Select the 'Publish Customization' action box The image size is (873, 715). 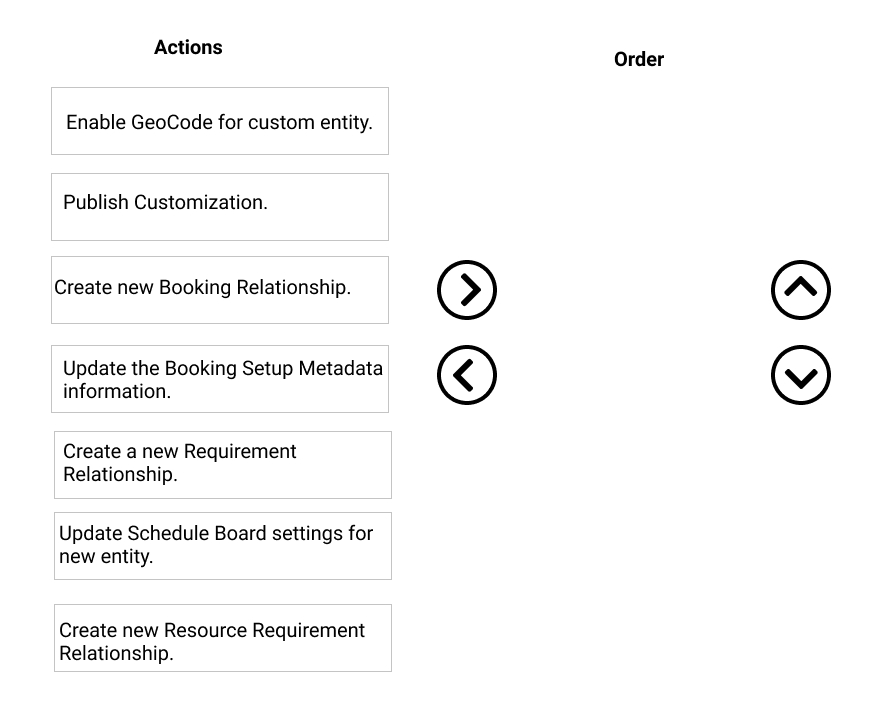coord(220,207)
